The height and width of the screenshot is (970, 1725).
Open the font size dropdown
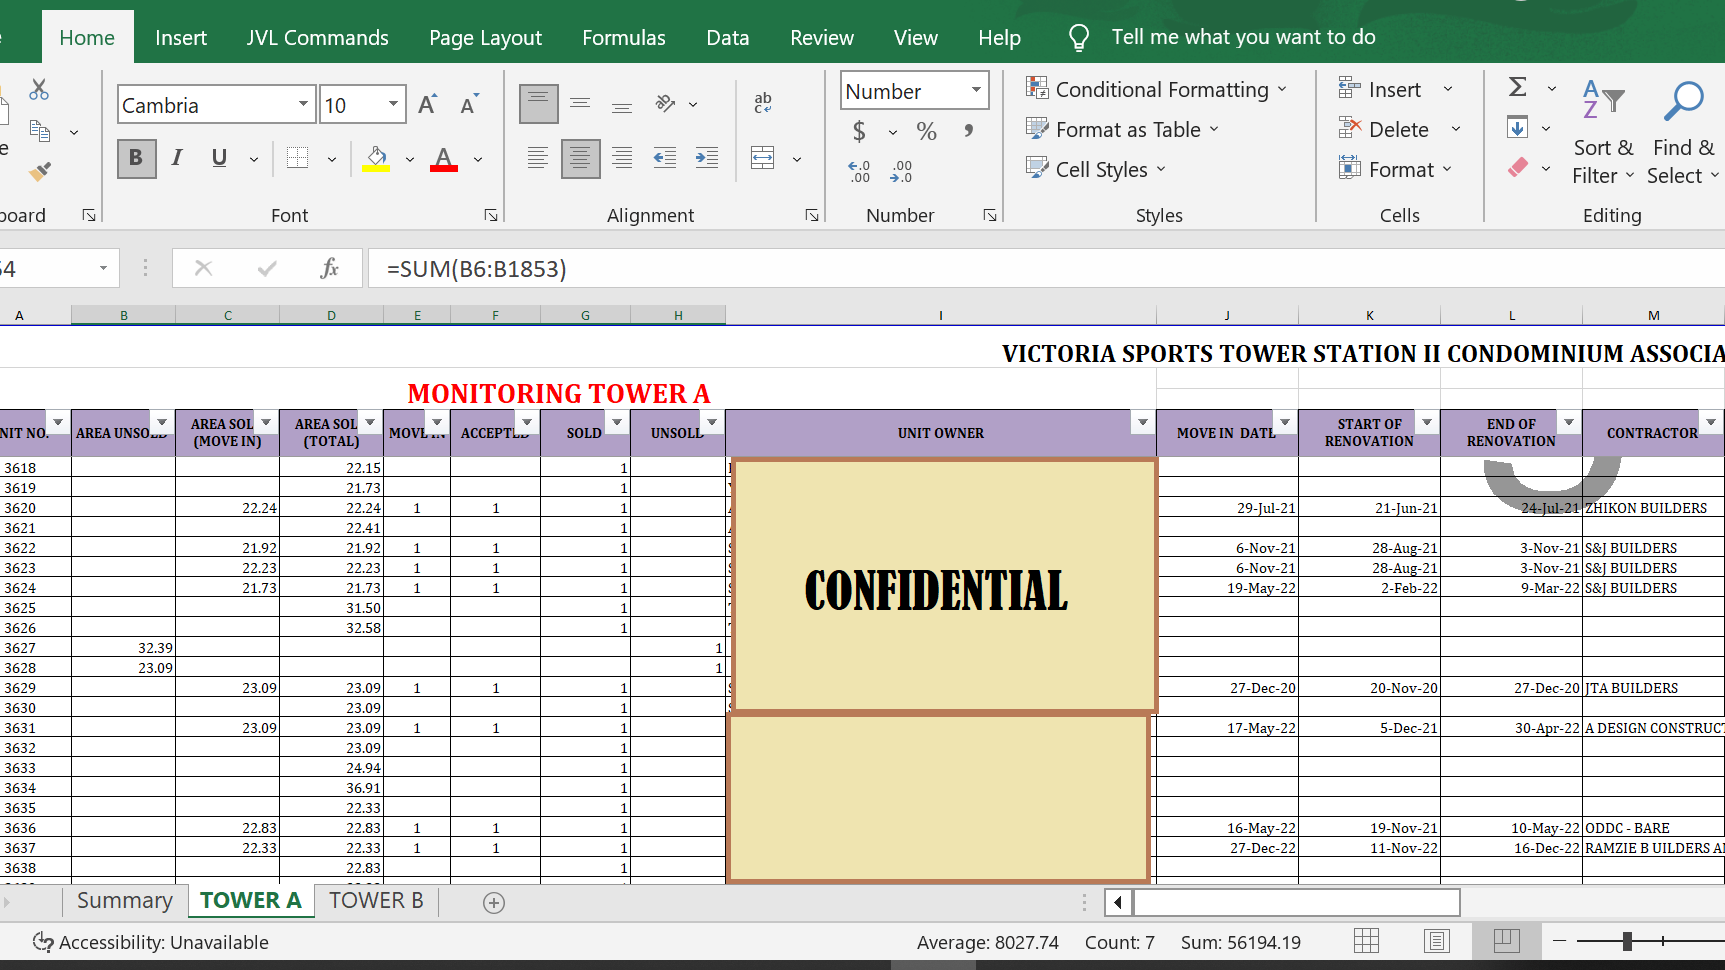(393, 104)
